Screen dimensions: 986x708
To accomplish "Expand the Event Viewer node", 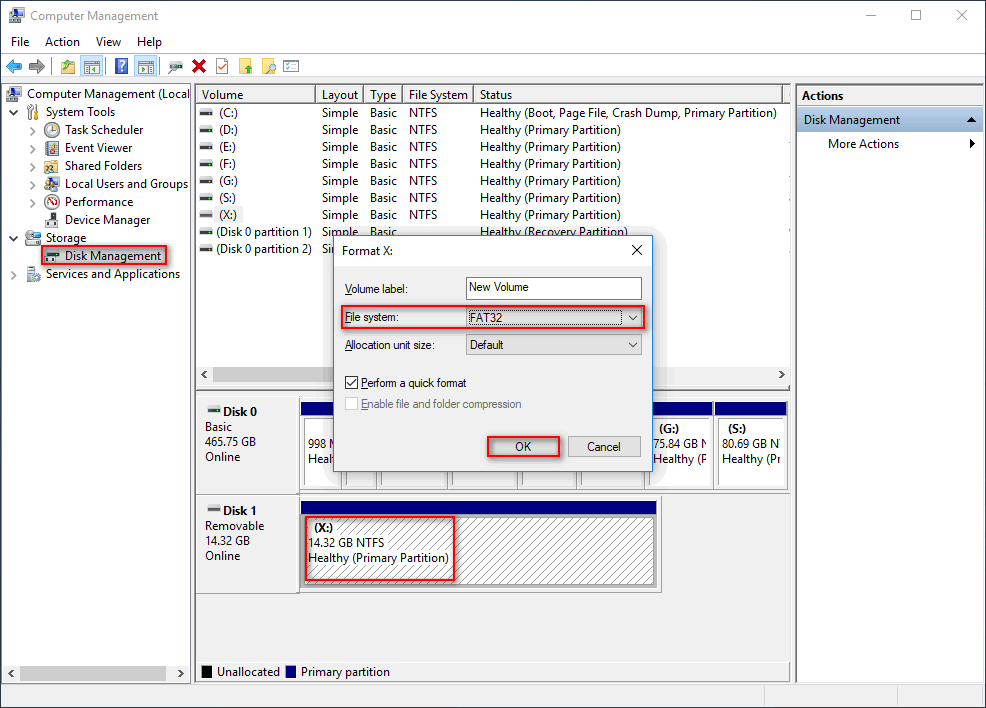I will click(x=33, y=149).
